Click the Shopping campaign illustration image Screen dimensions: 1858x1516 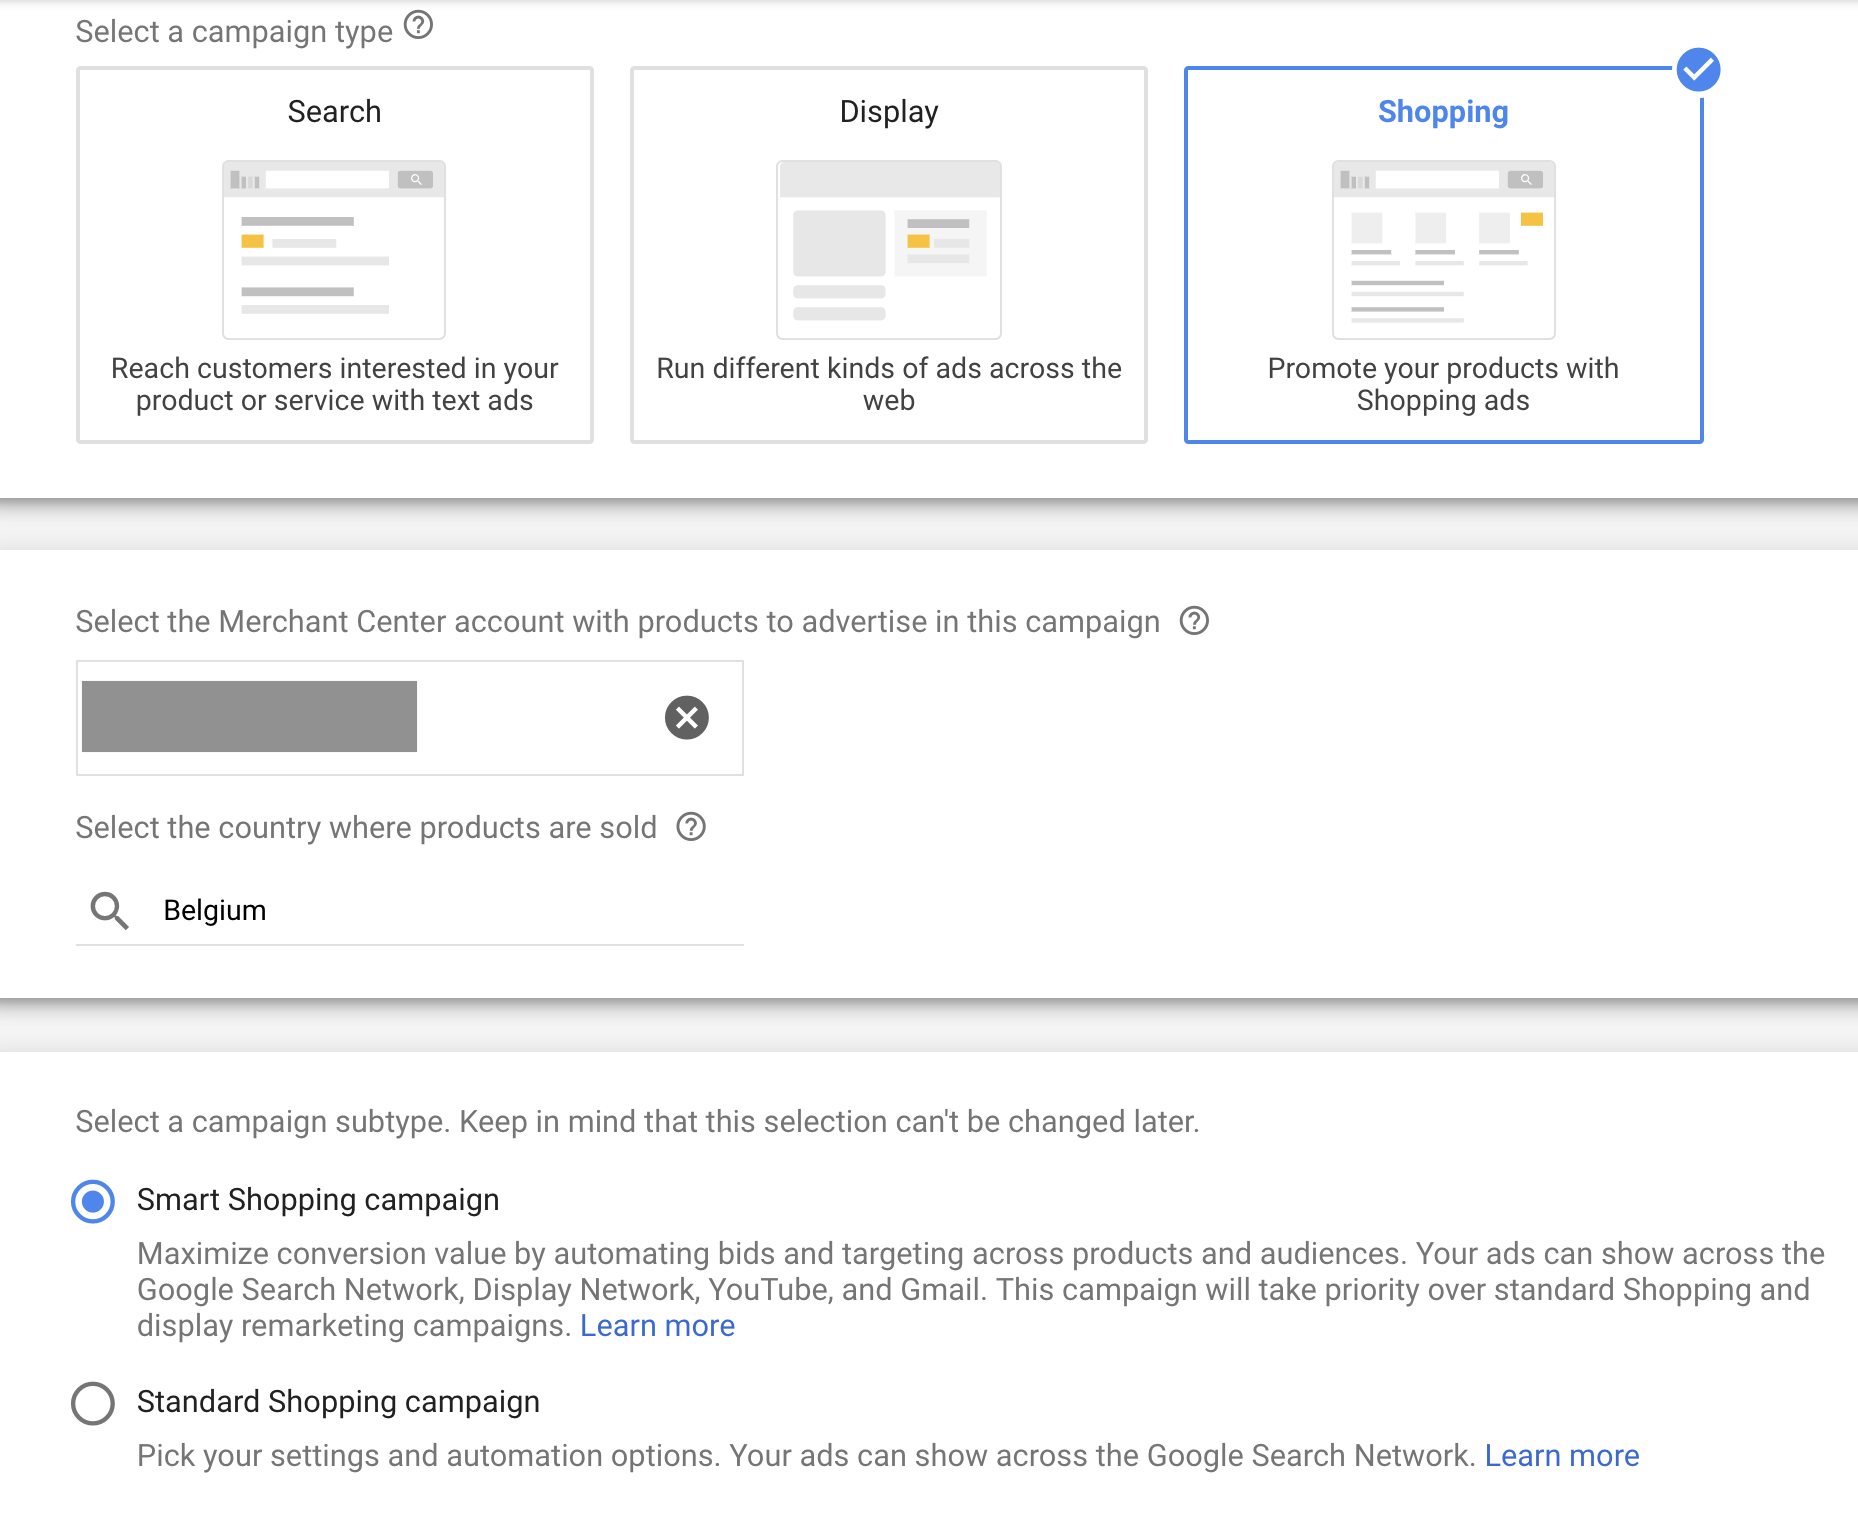[1443, 250]
